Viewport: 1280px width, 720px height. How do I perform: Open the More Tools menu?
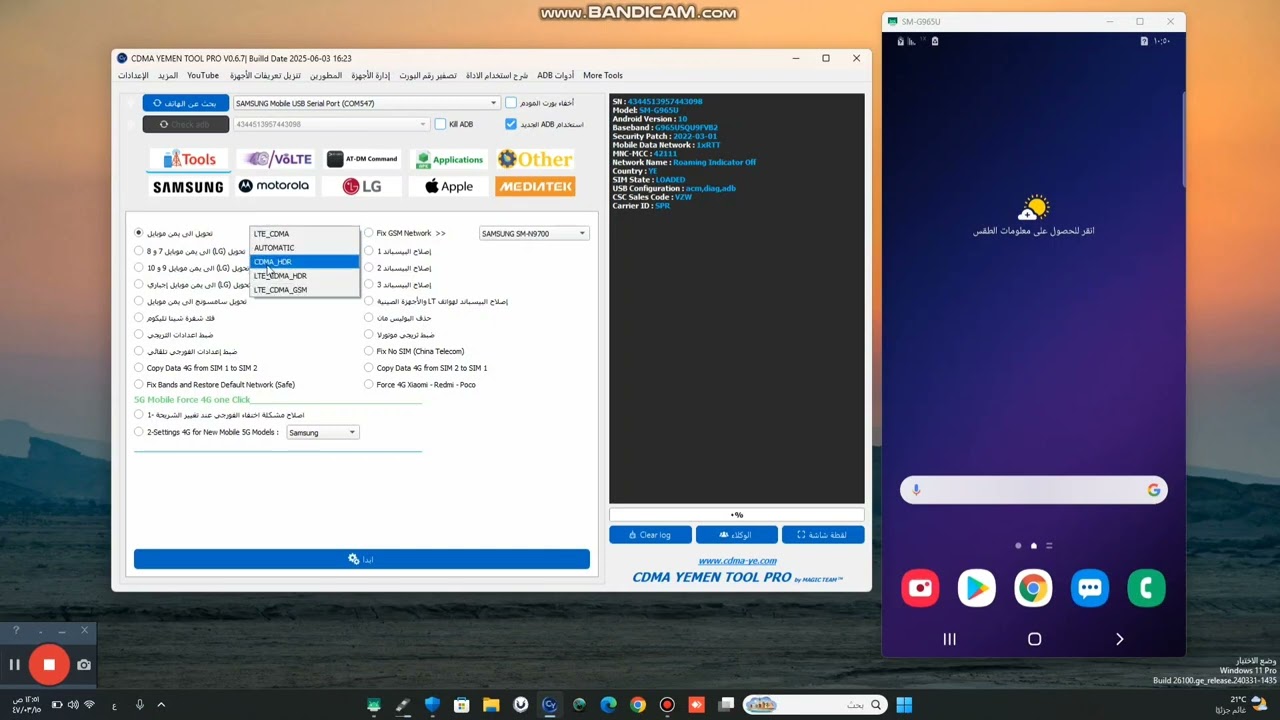point(603,75)
